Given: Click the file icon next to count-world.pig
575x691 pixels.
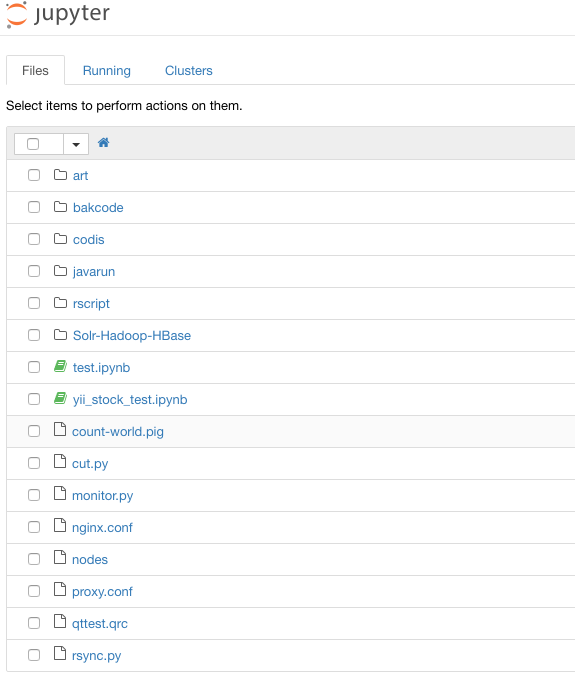Looking at the screenshot, I should pos(60,429).
